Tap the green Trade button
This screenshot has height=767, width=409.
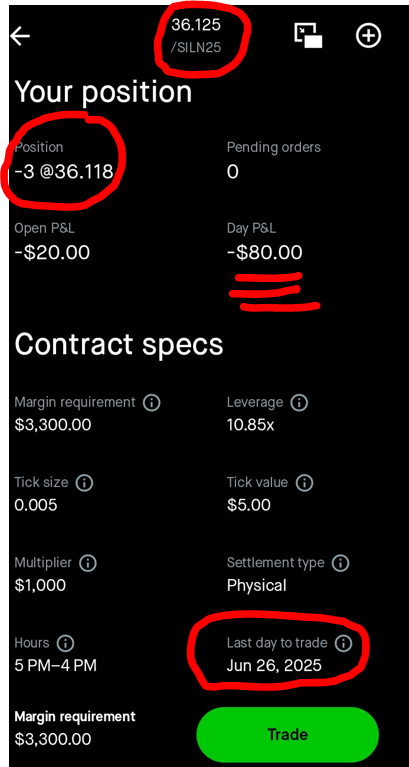tap(288, 734)
